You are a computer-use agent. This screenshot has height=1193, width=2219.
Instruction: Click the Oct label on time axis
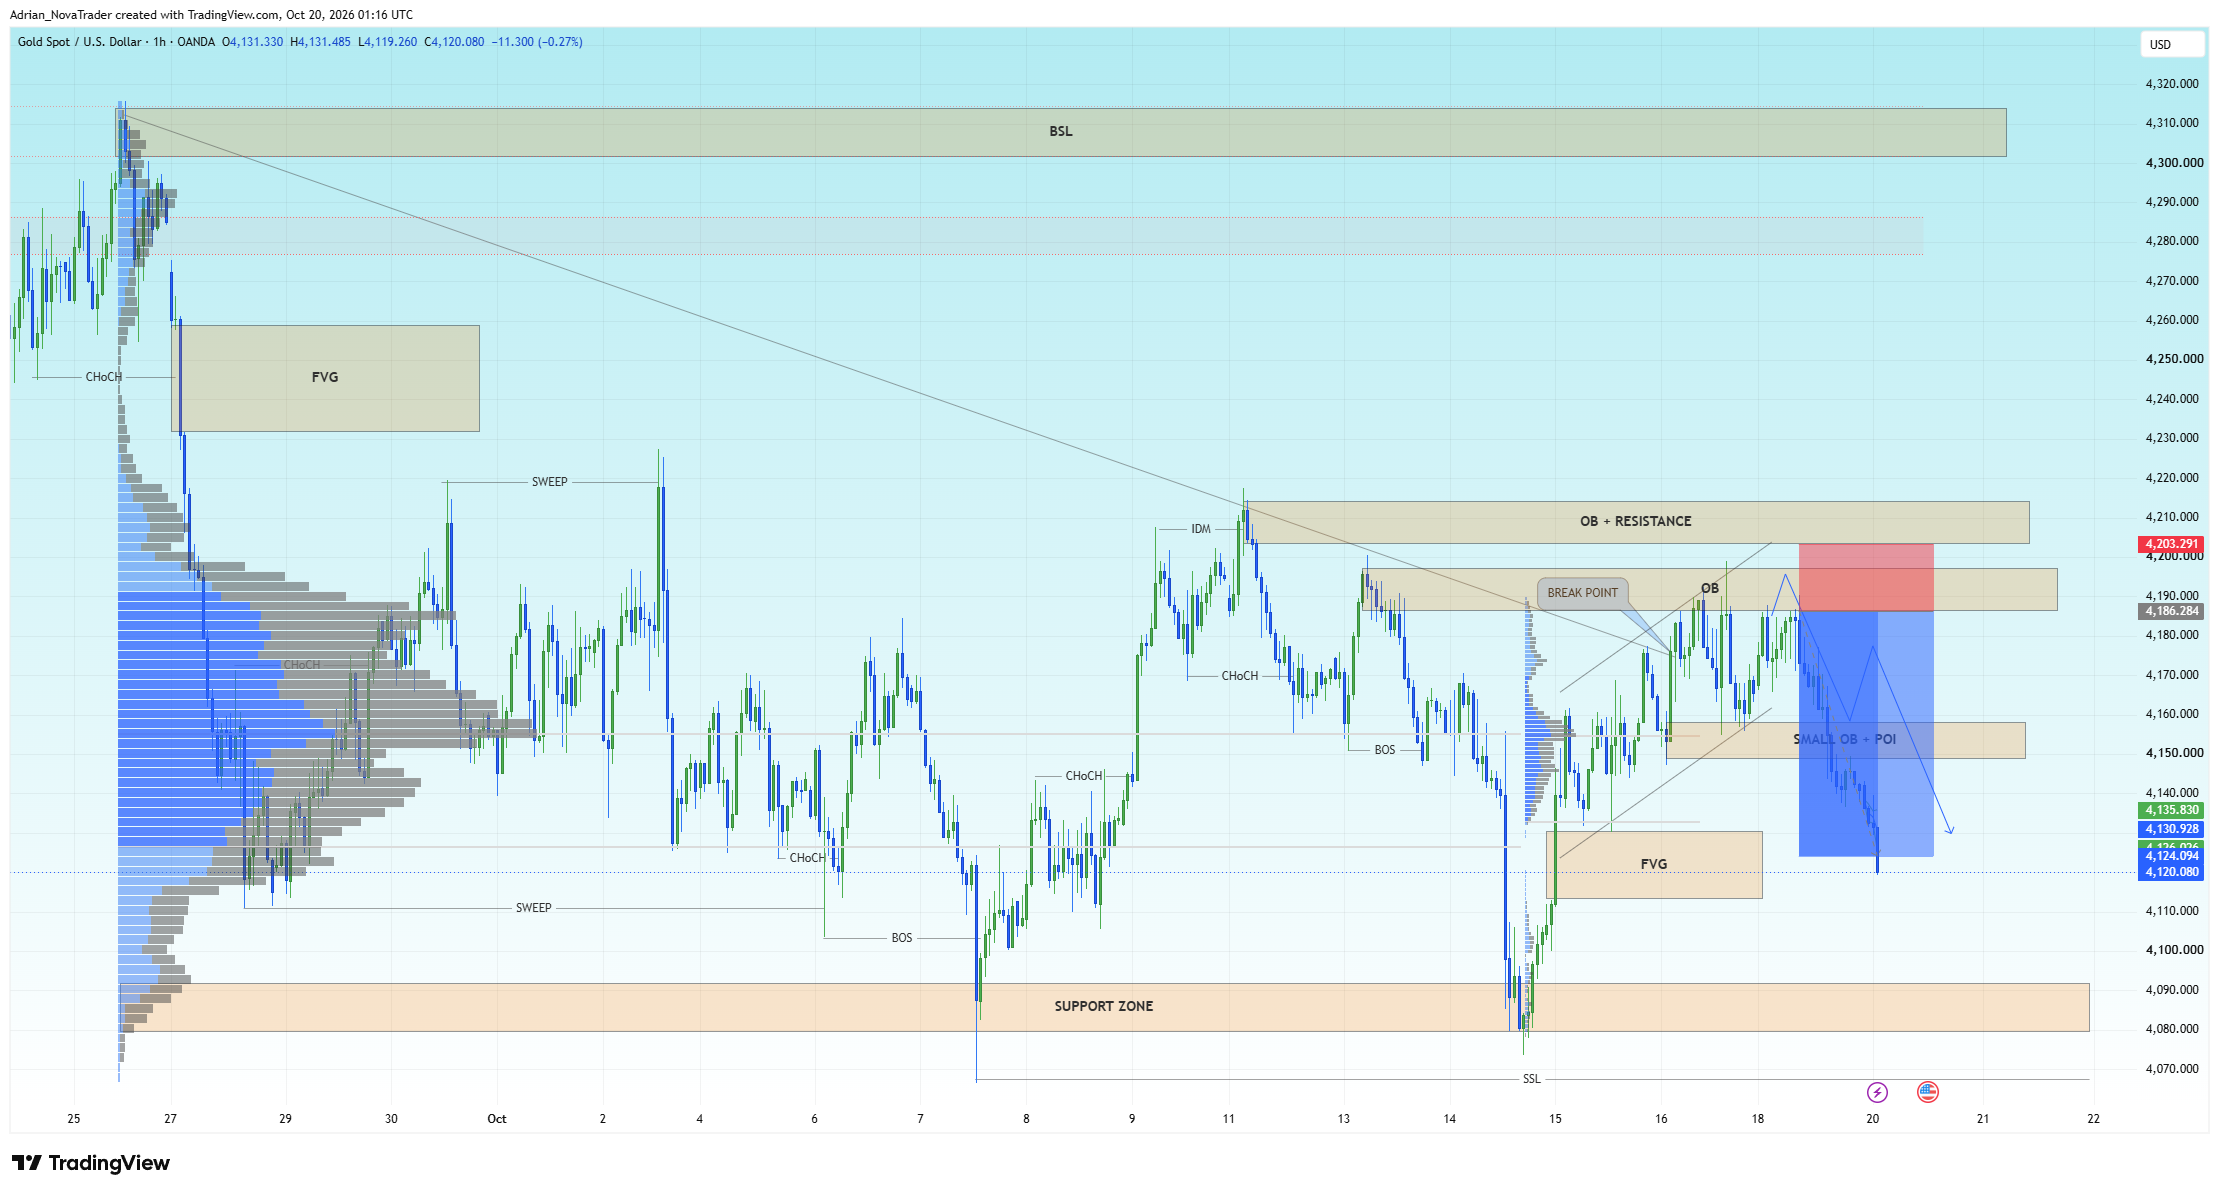[x=497, y=1119]
